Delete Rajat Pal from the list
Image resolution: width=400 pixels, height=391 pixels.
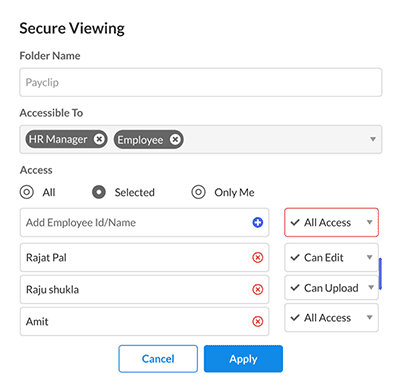tap(258, 257)
